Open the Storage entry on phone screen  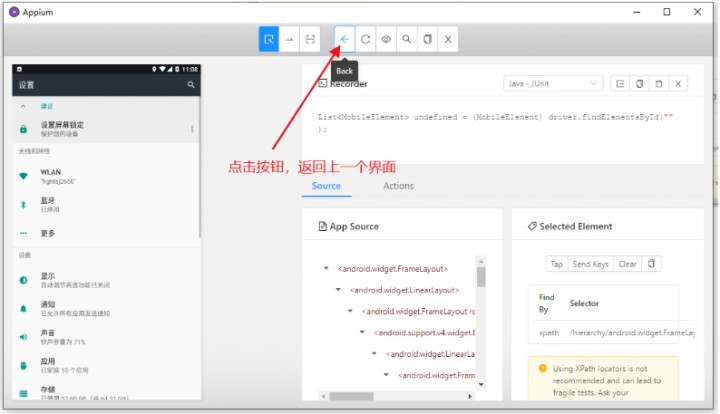[107, 391]
